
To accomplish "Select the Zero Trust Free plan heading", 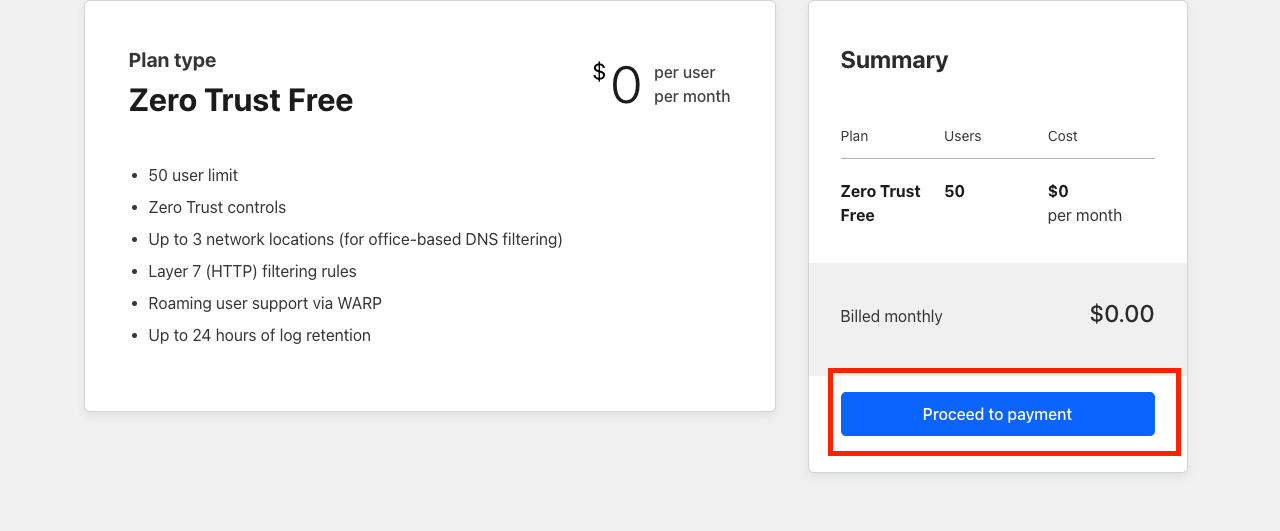I will (241, 100).
